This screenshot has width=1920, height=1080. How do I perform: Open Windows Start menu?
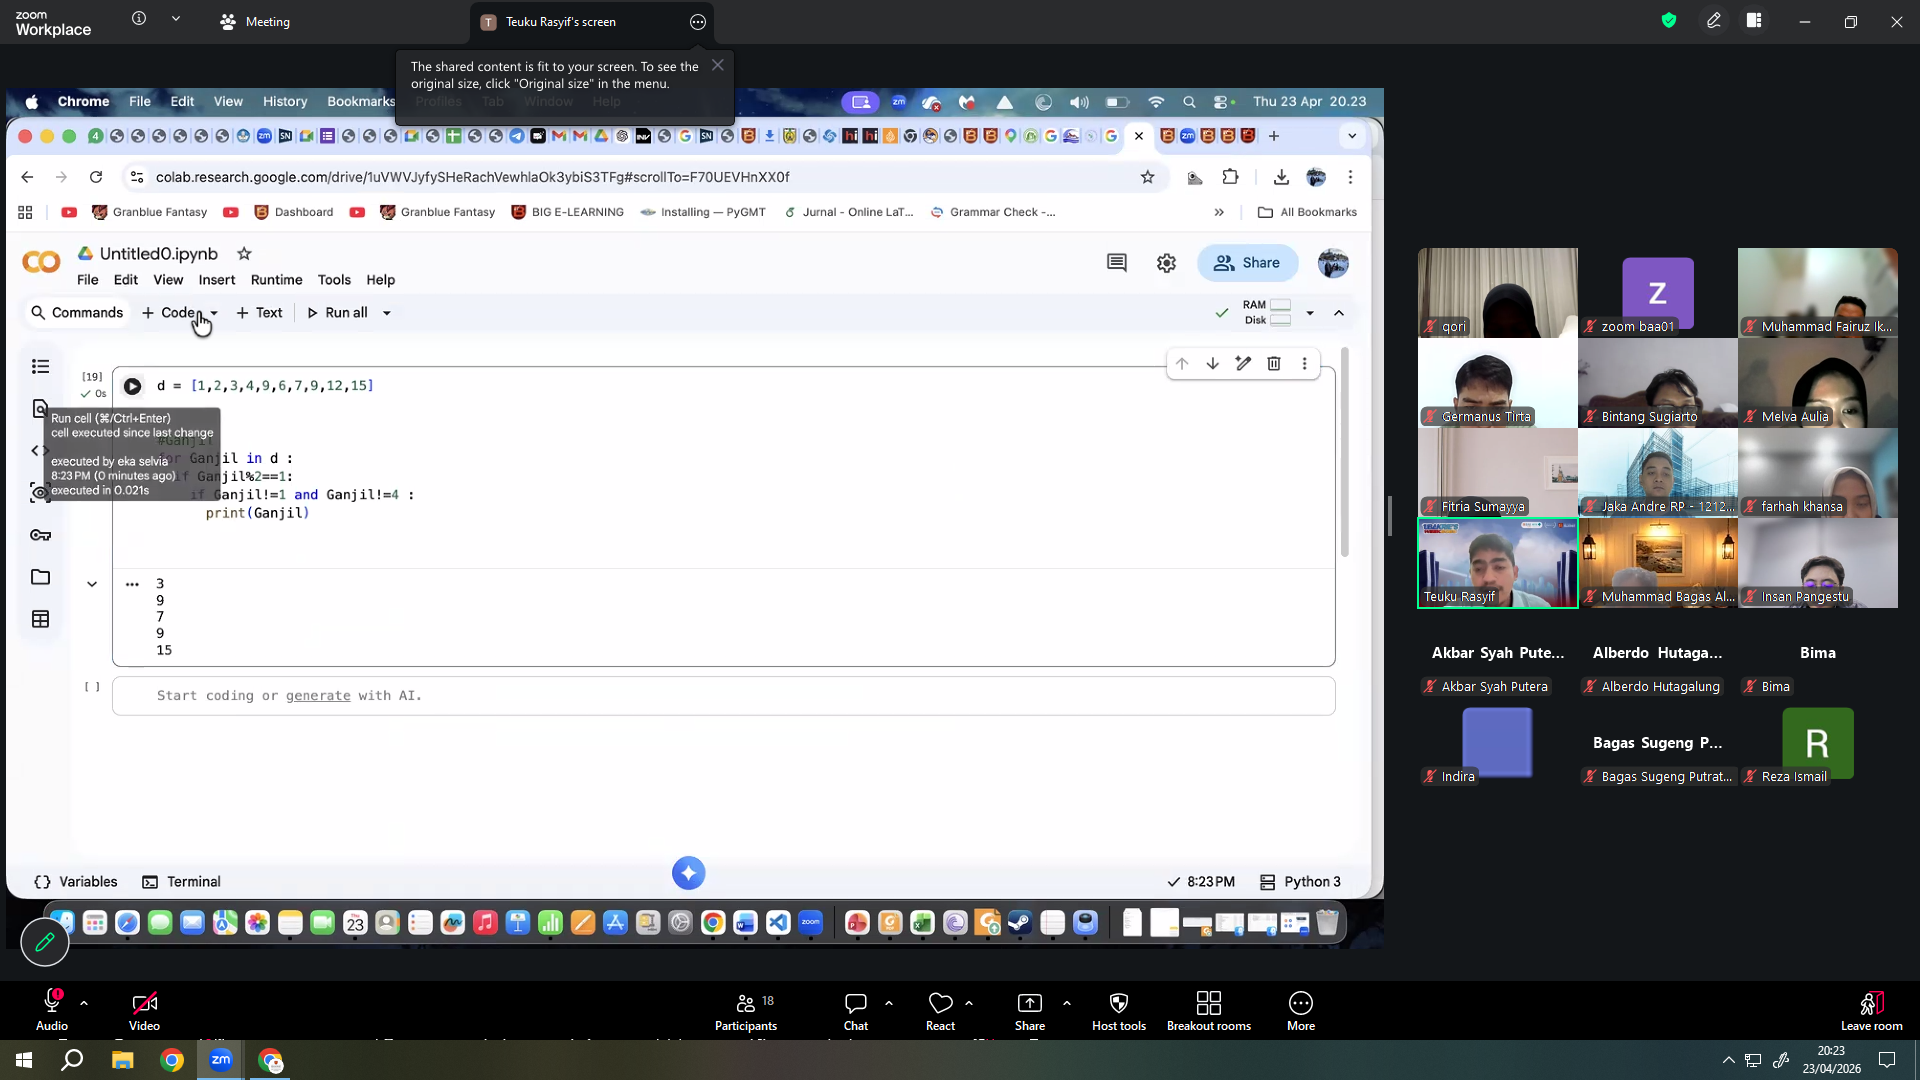point(24,1060)
